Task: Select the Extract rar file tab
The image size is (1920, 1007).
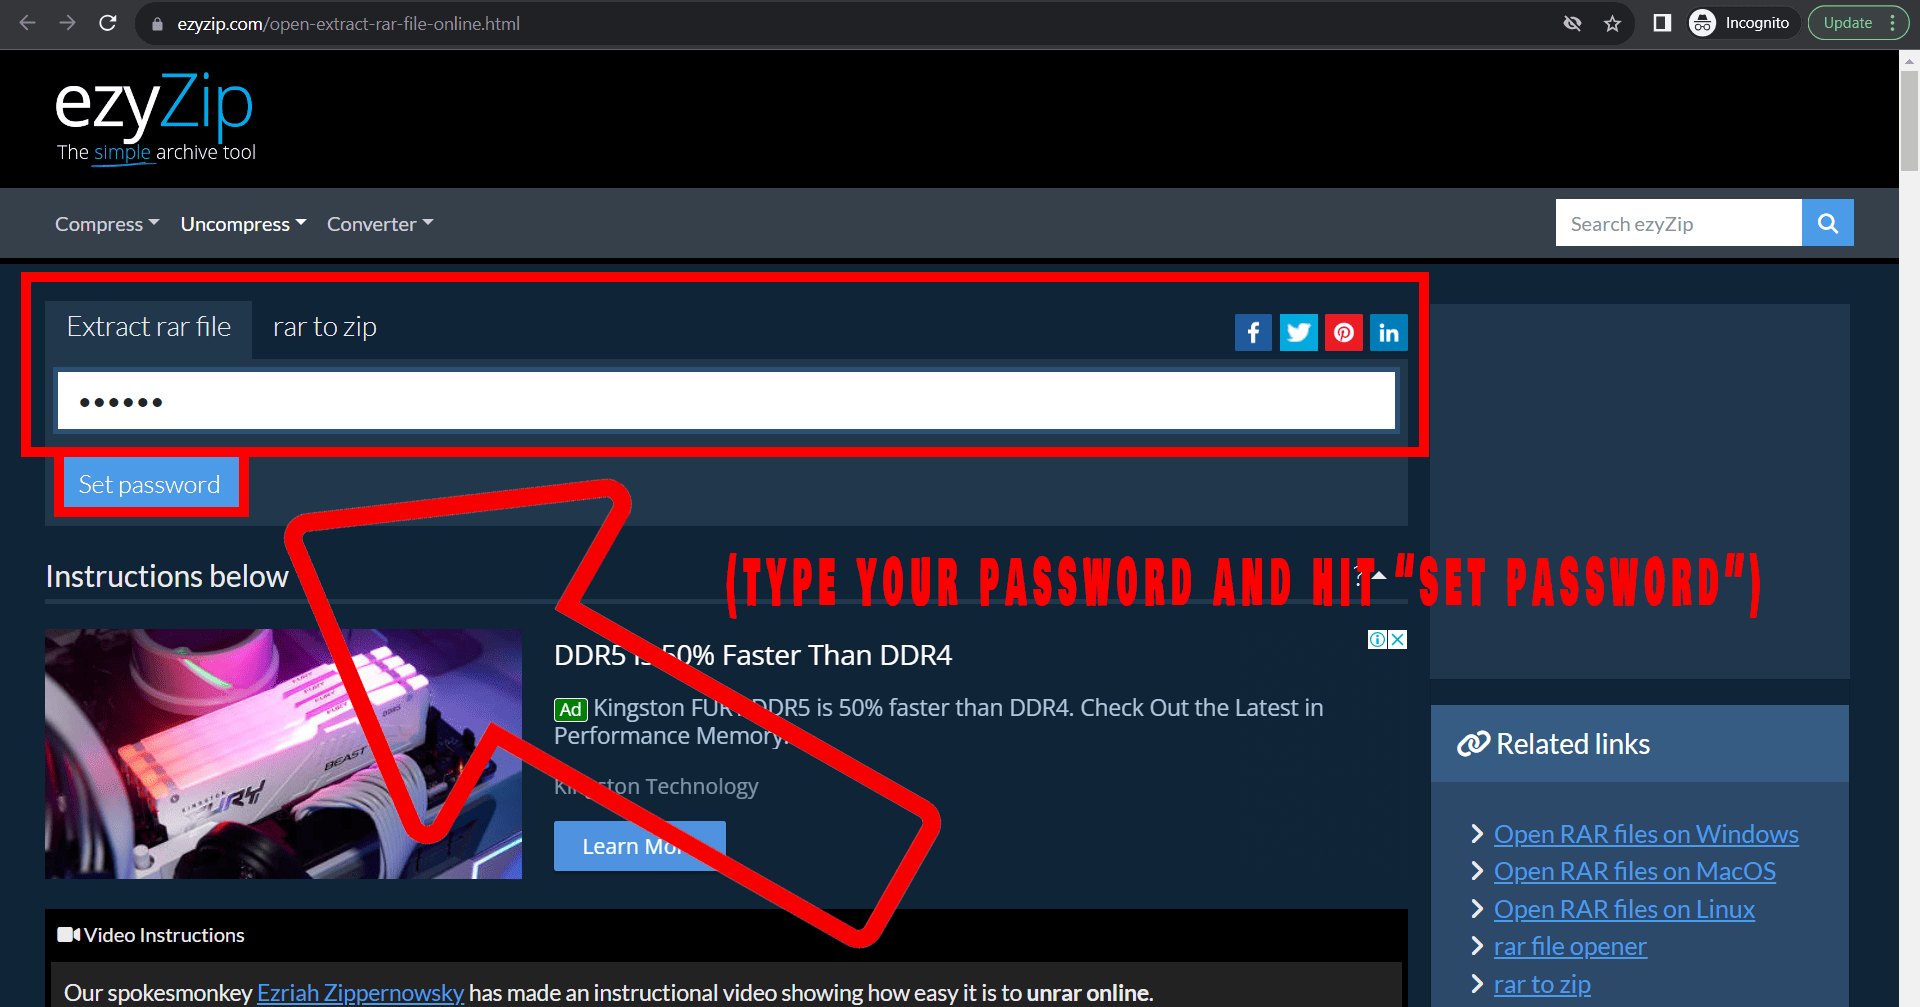Action: pos(148,326)
